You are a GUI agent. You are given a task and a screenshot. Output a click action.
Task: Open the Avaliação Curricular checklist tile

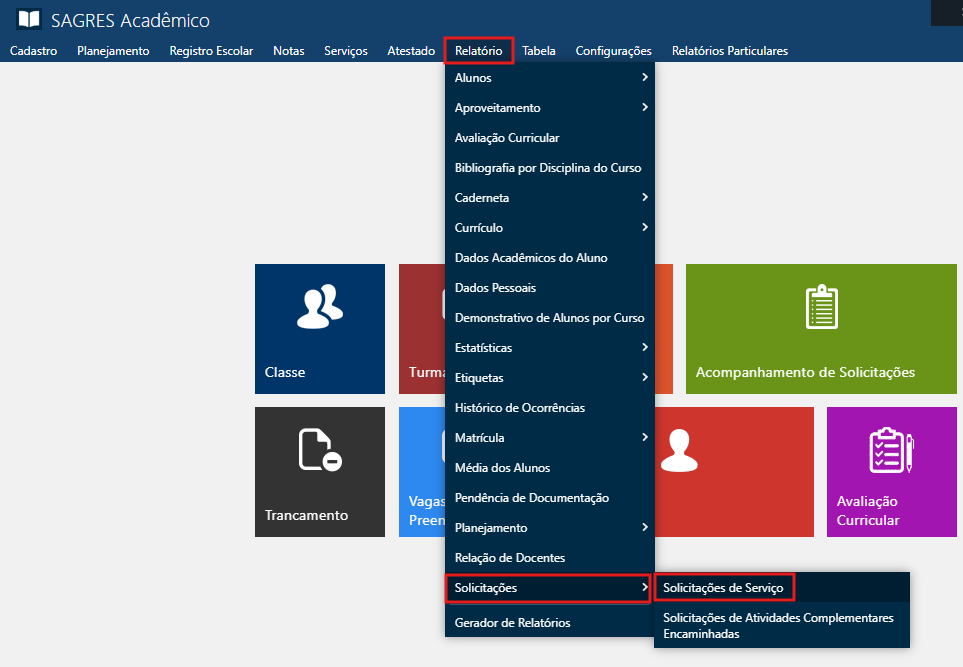coord(891,471)
